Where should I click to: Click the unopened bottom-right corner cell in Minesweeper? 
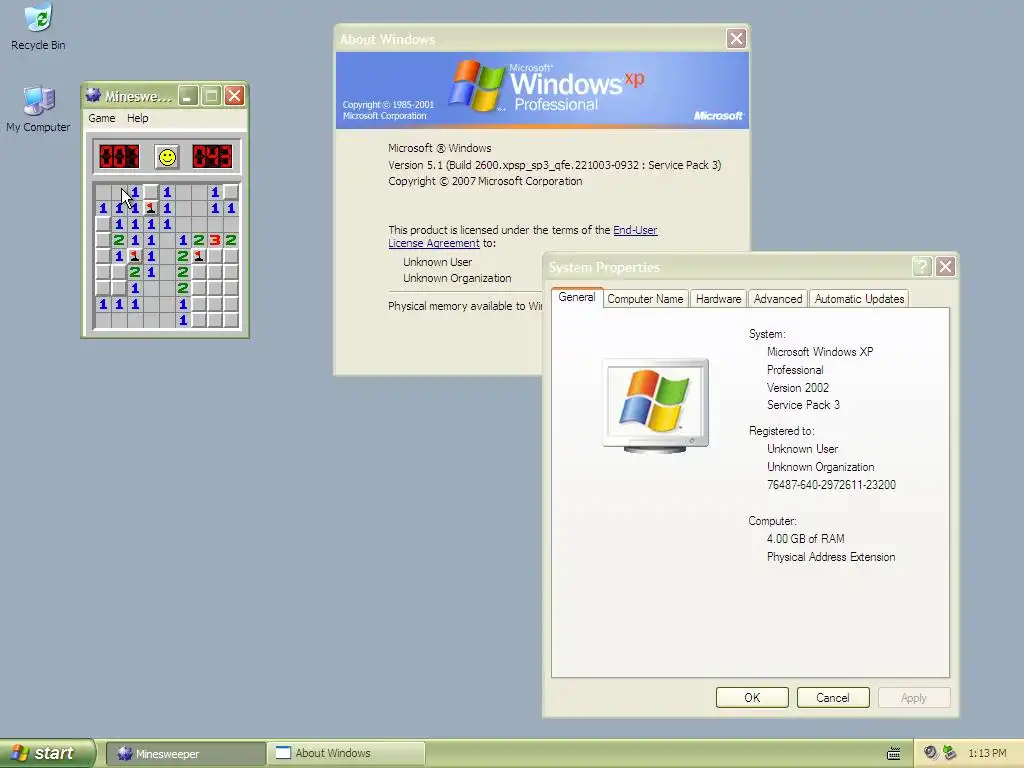pos(231,320)
